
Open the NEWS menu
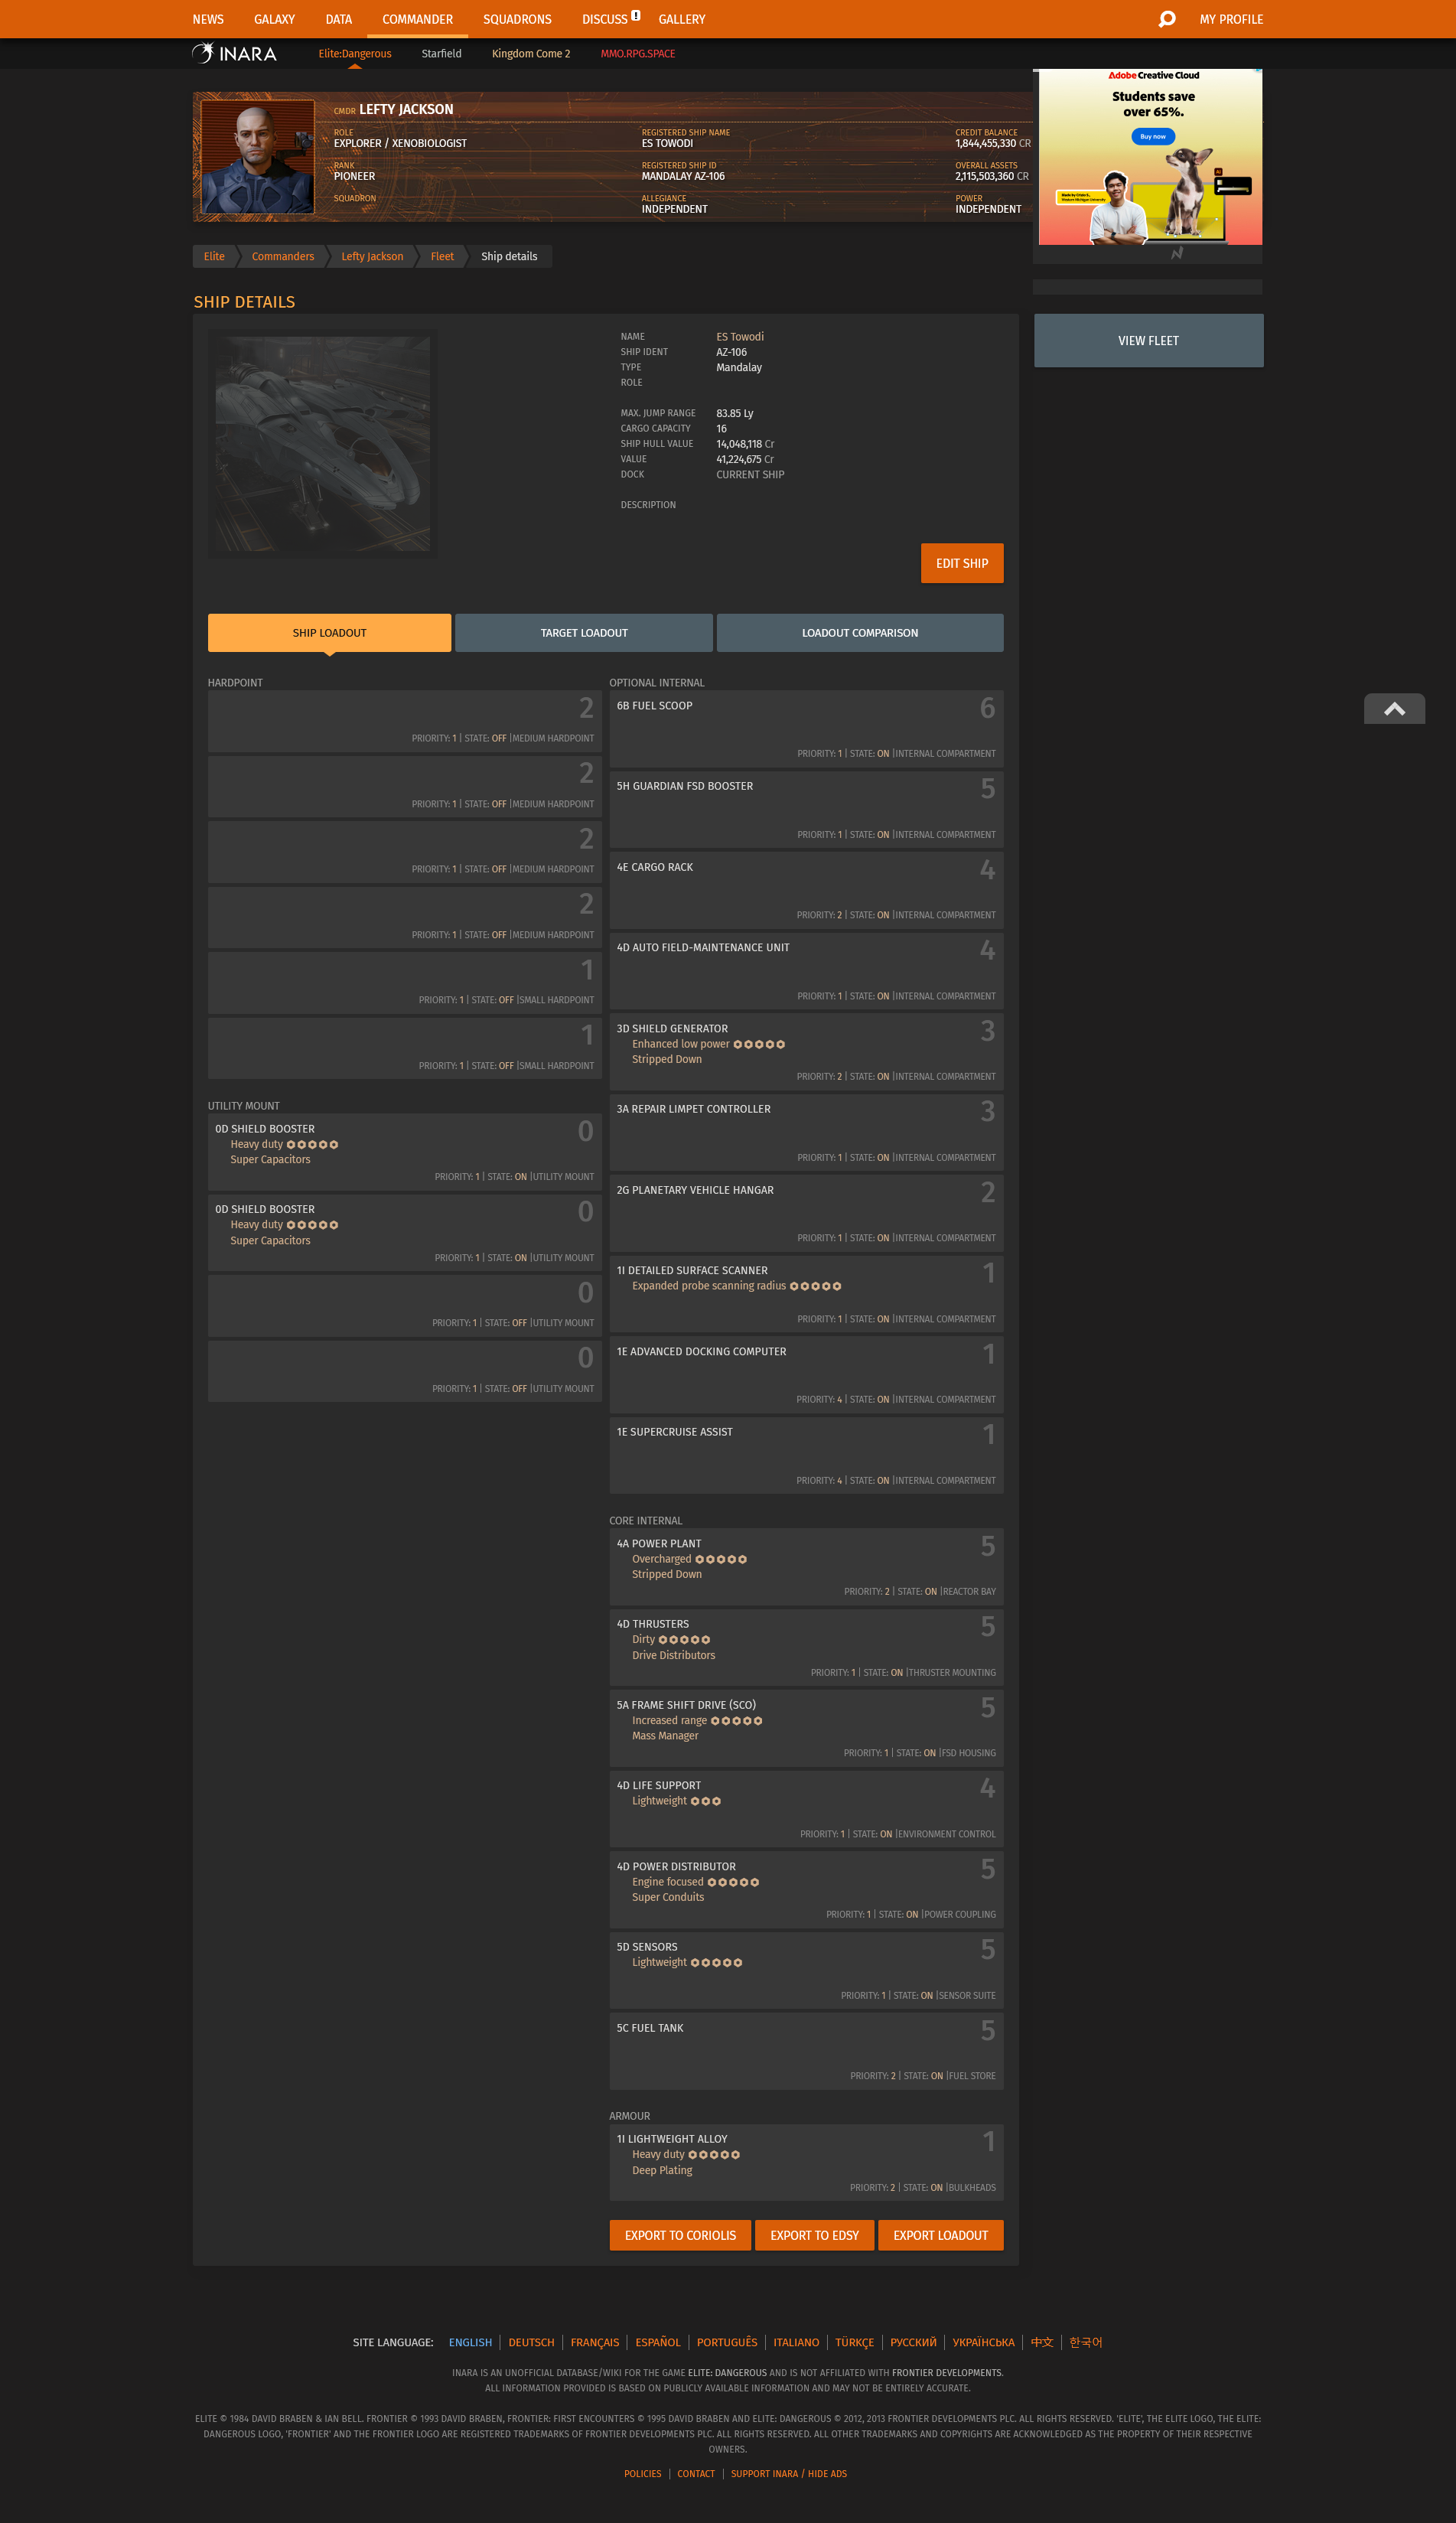pos(208,19)
